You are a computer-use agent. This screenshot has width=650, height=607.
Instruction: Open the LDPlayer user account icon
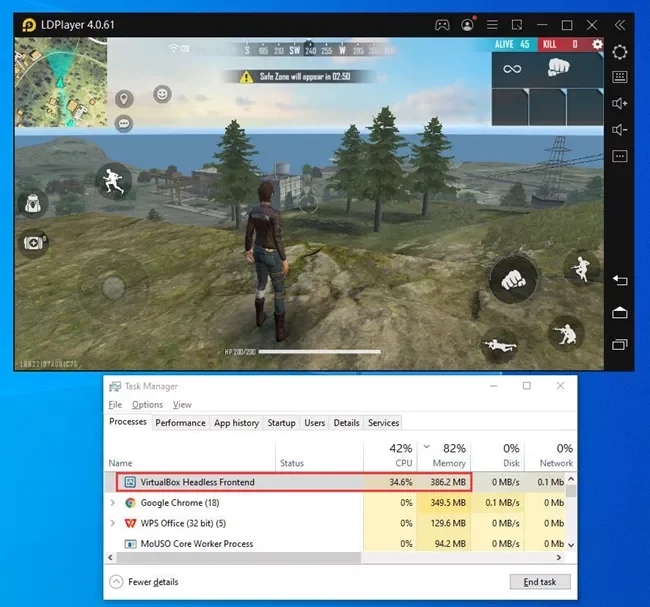[467, 25]
